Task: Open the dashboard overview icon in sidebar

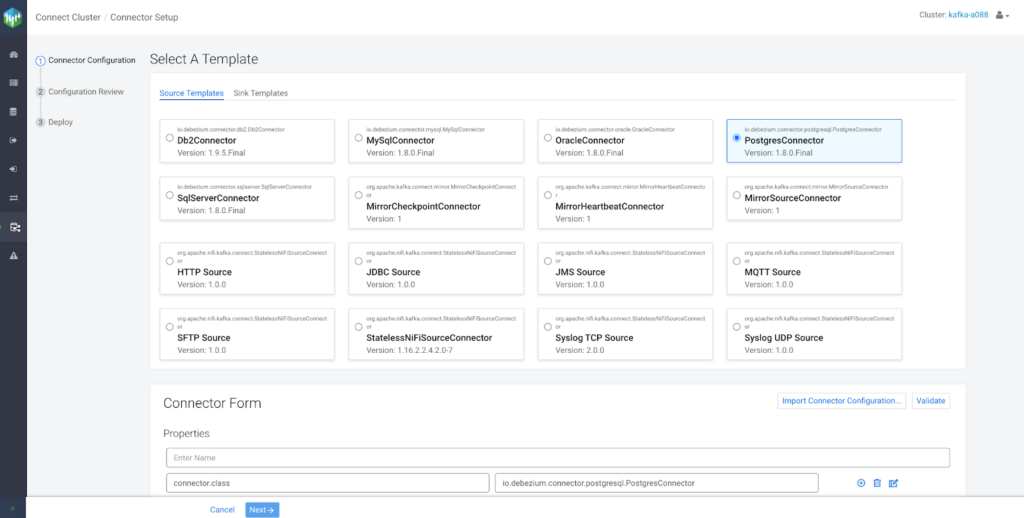Action: (x=13, y=54)
